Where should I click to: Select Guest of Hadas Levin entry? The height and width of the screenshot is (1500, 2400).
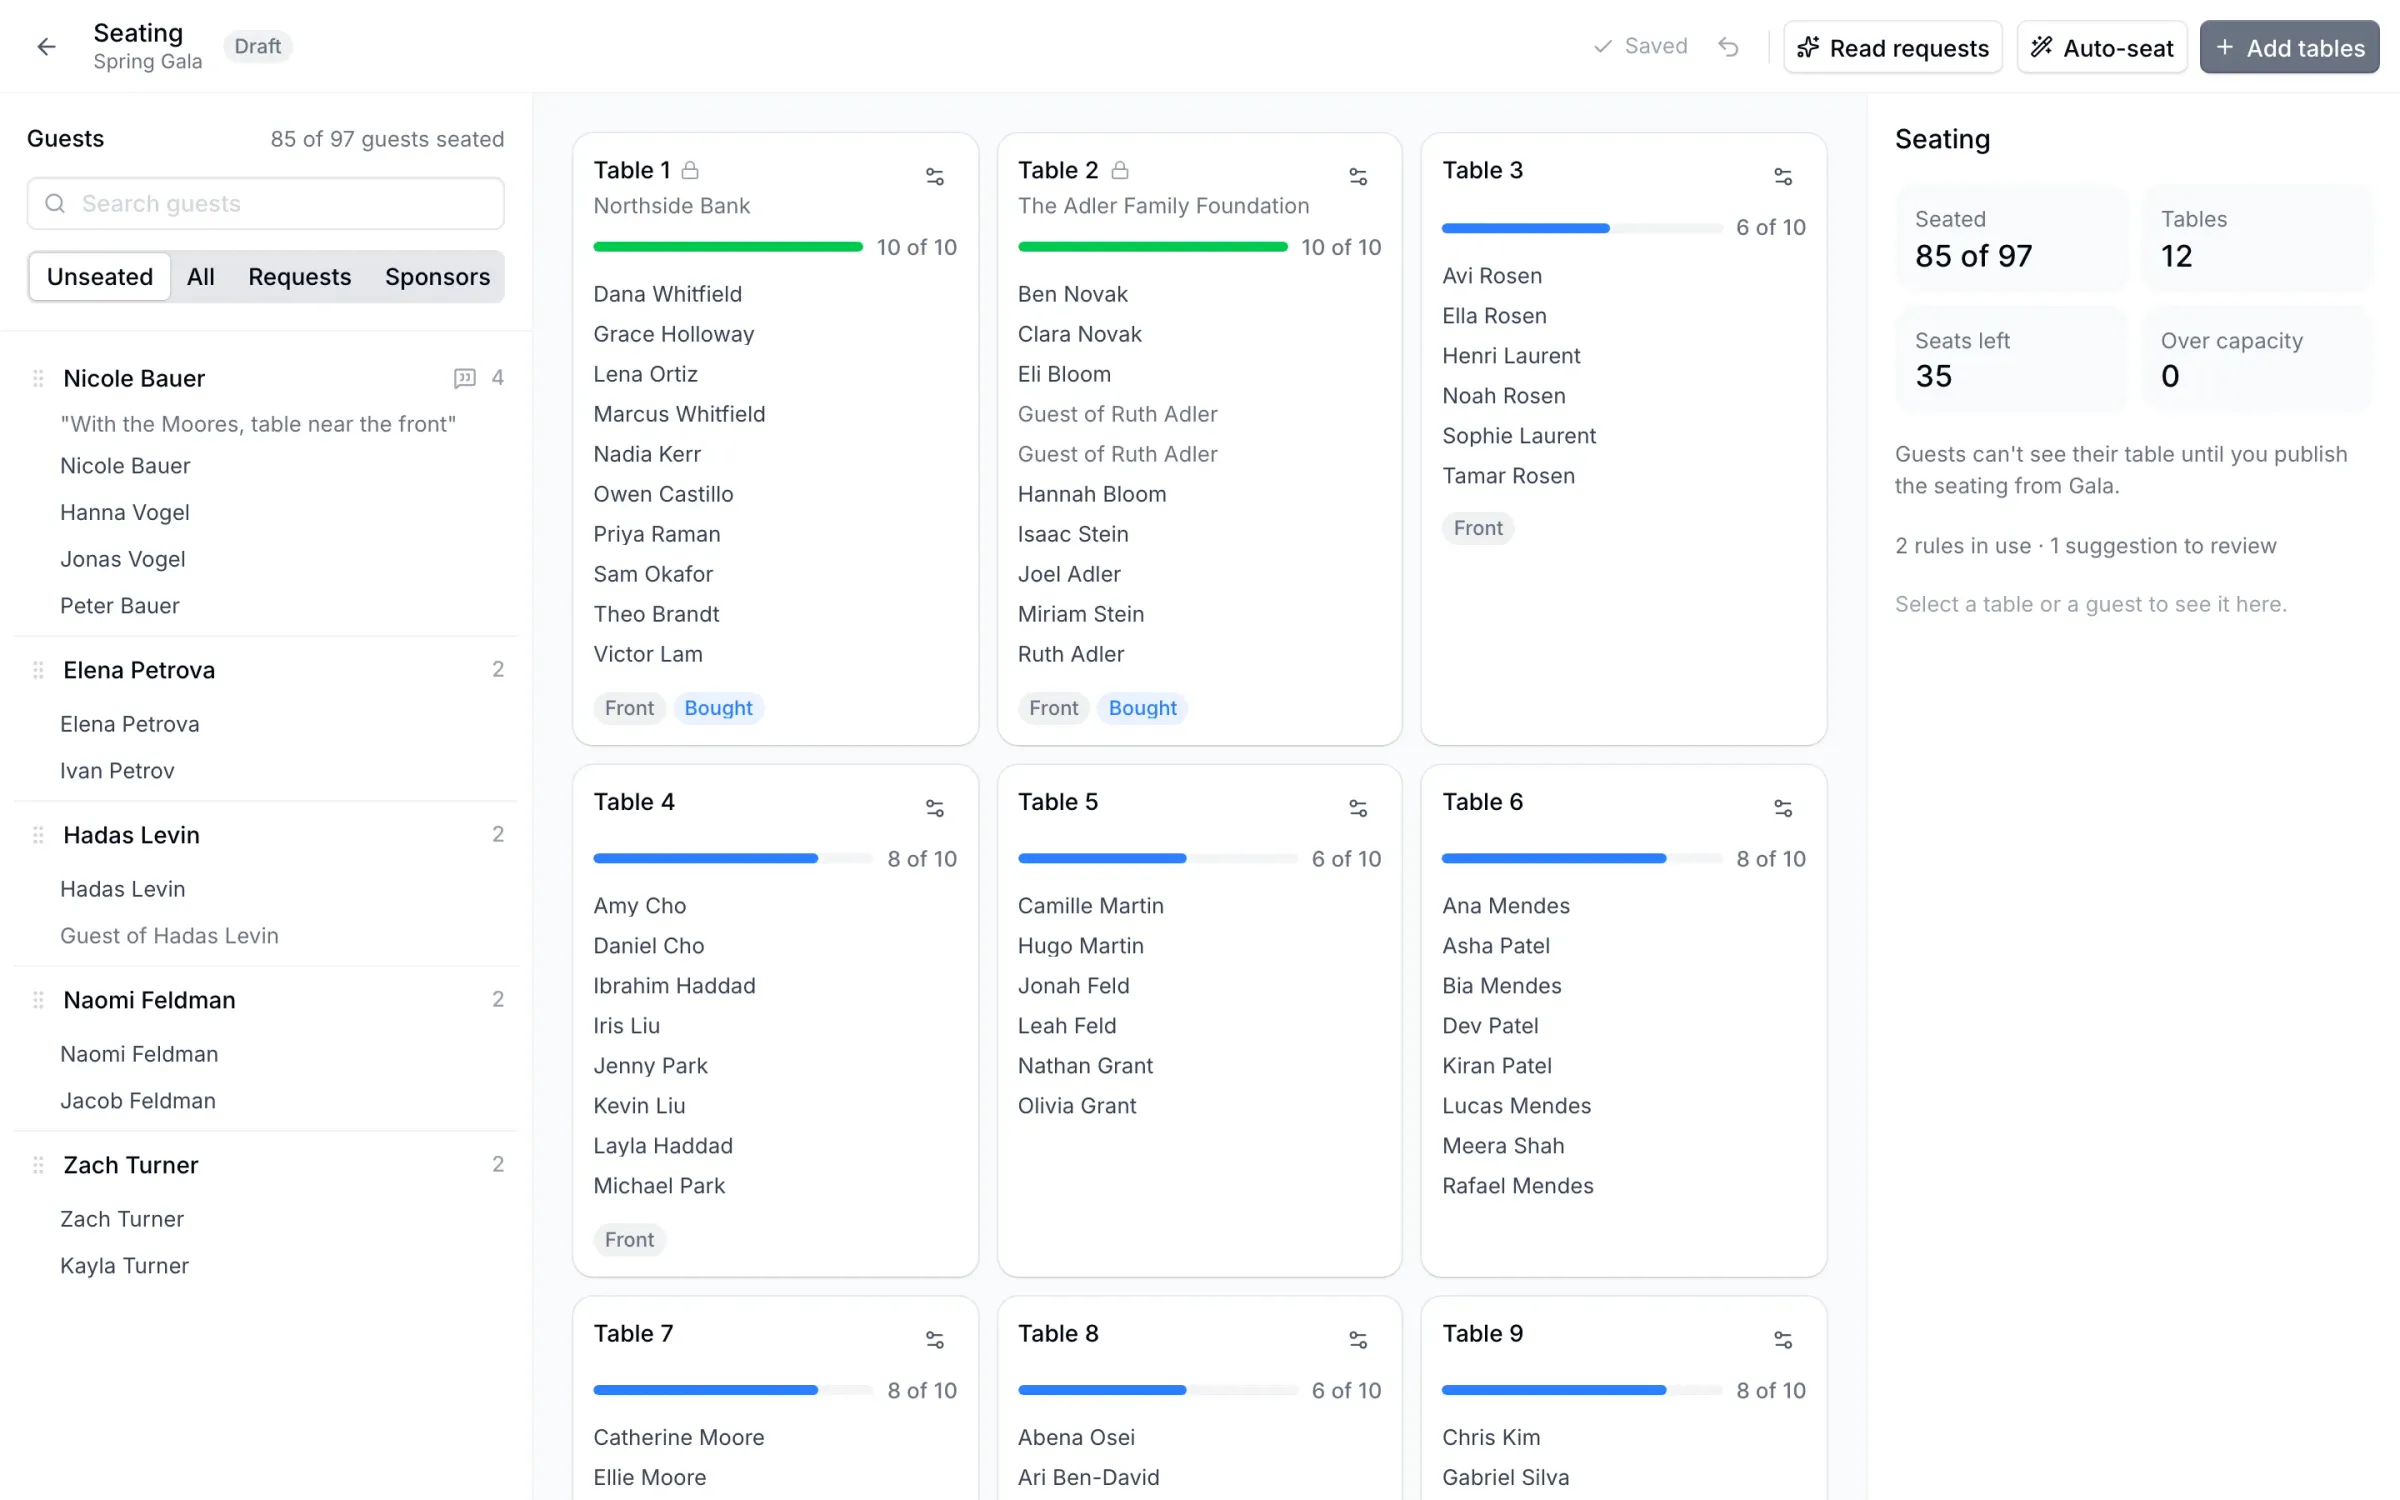click(x=169, y=936)
